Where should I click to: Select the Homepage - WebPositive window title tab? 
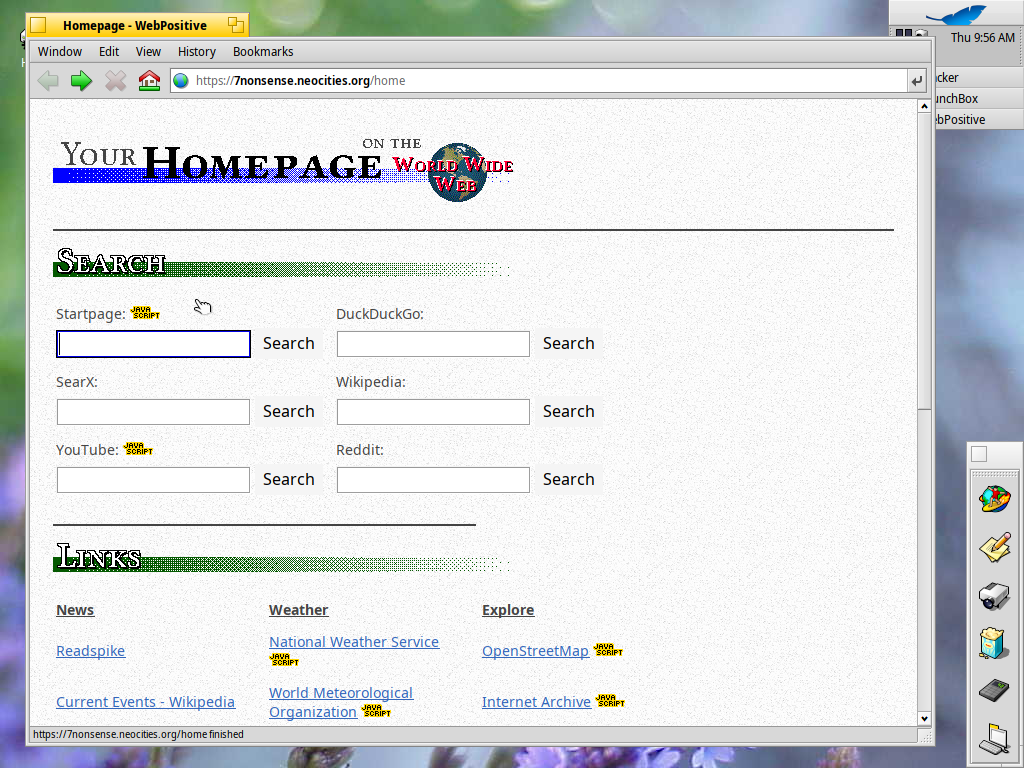coord(137,25)
